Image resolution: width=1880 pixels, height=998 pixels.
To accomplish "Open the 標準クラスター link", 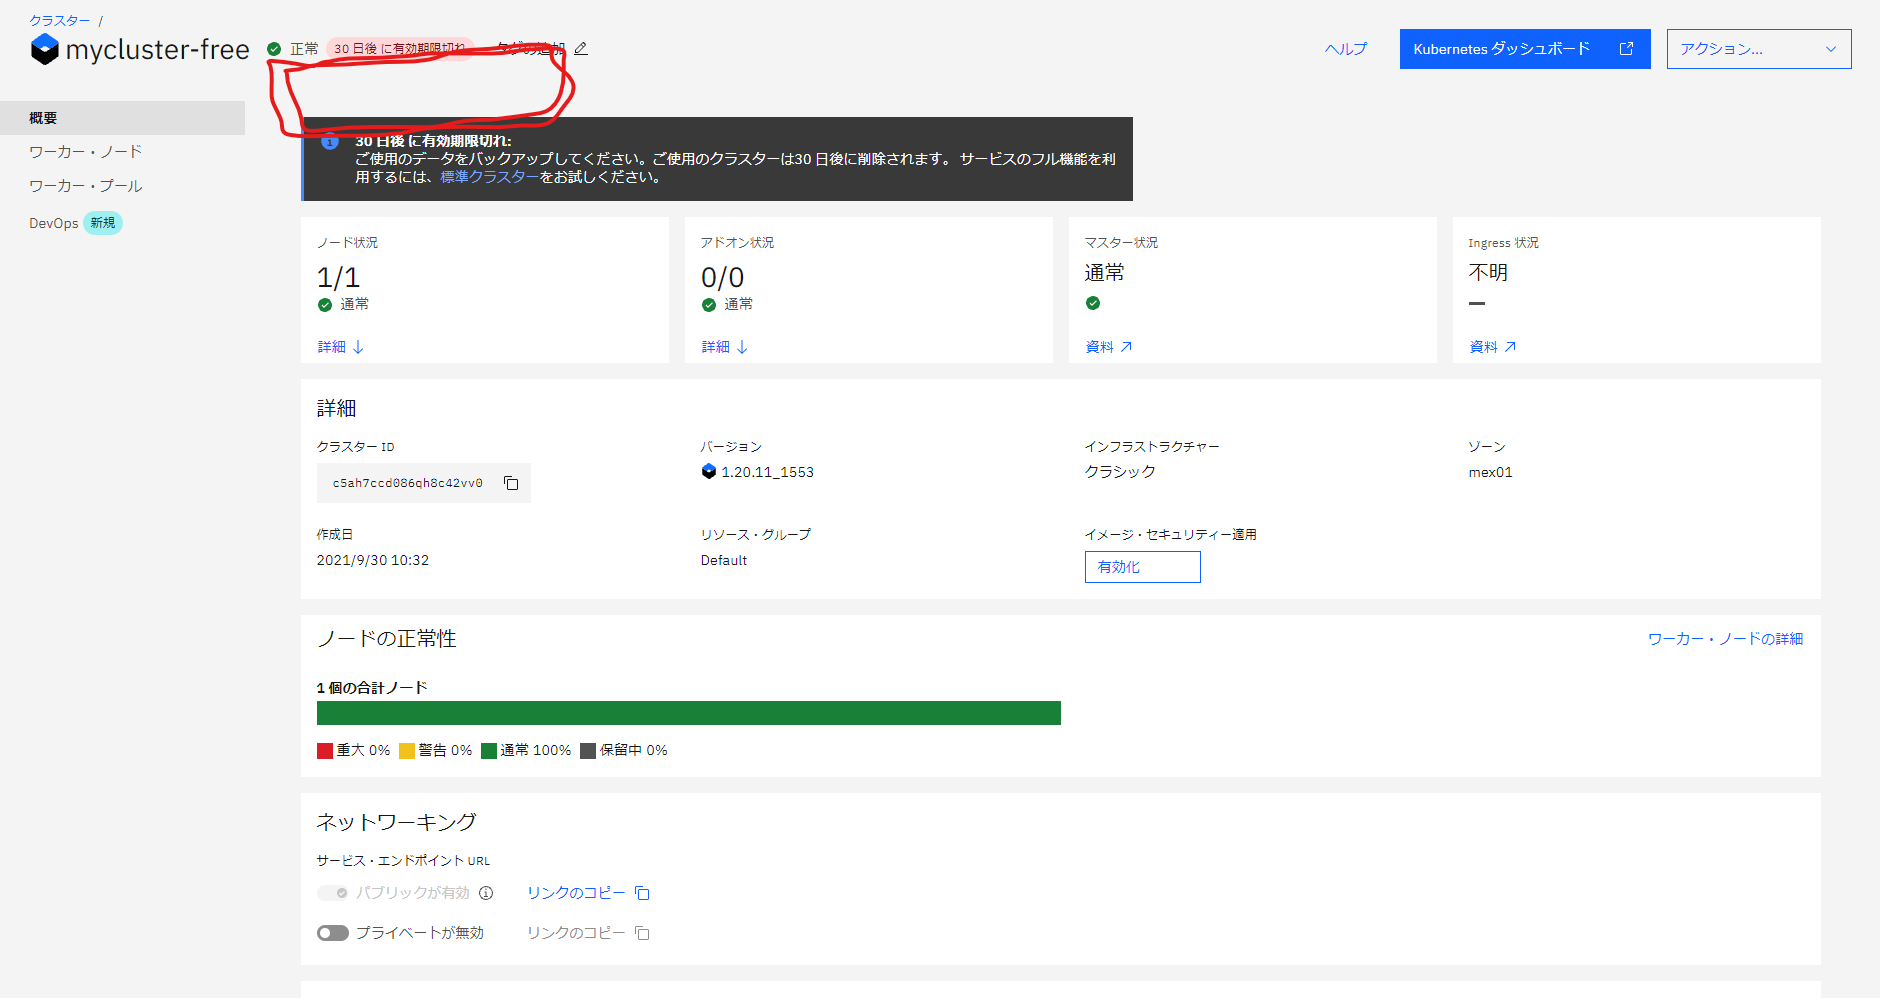I will coord(489,177).
